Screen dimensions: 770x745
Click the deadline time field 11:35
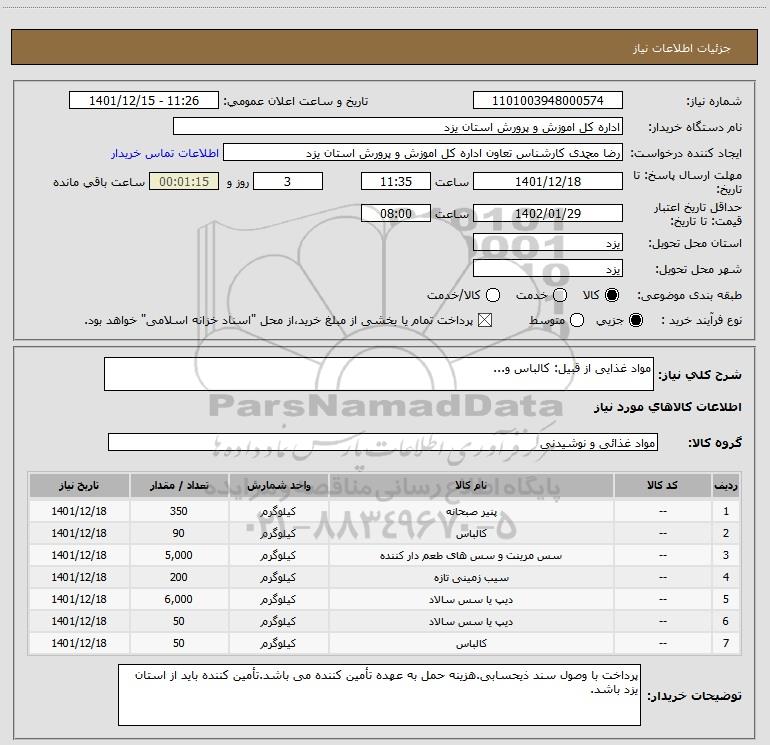pos(396,181)
